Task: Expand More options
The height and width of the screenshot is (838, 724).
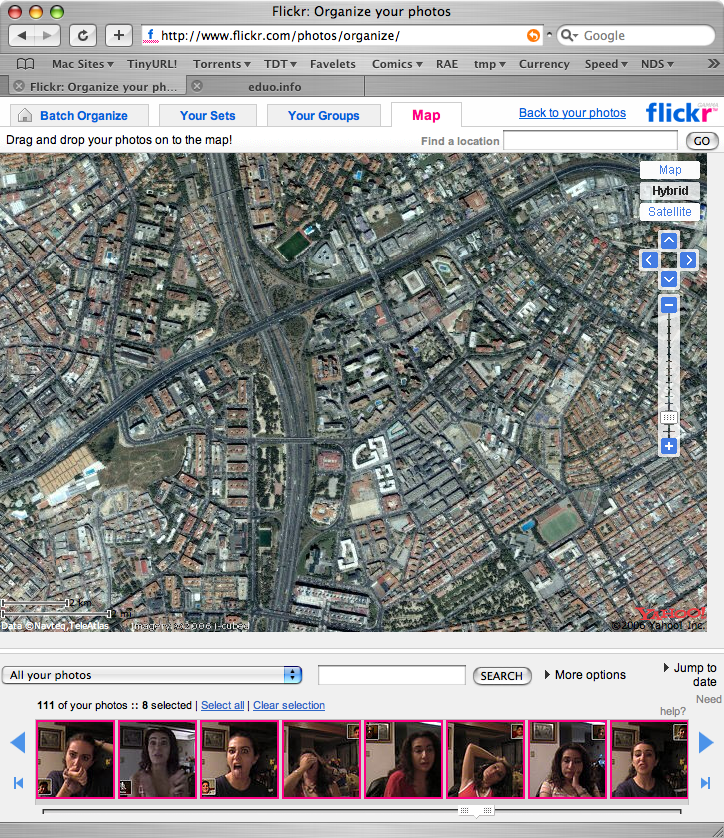Action: [585, 675]
